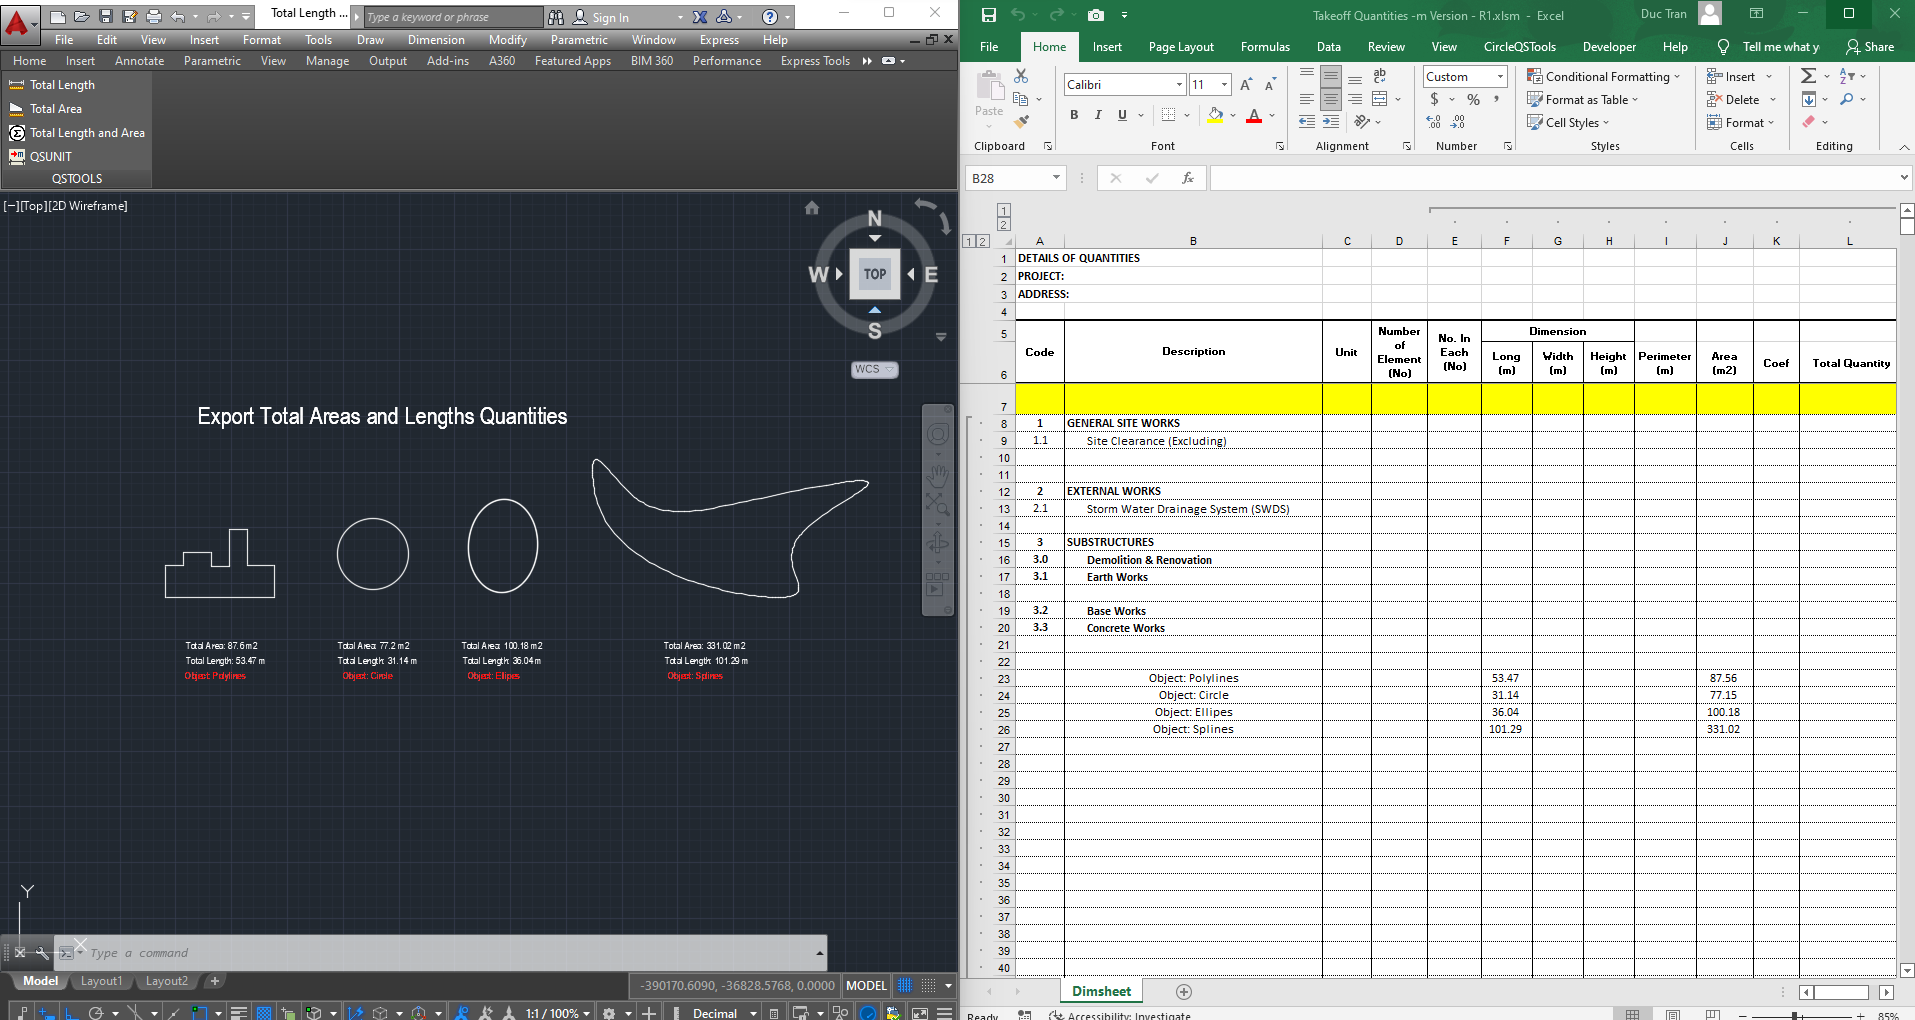Click the Excel Format Painter brush

click(x=1021, y=122)
